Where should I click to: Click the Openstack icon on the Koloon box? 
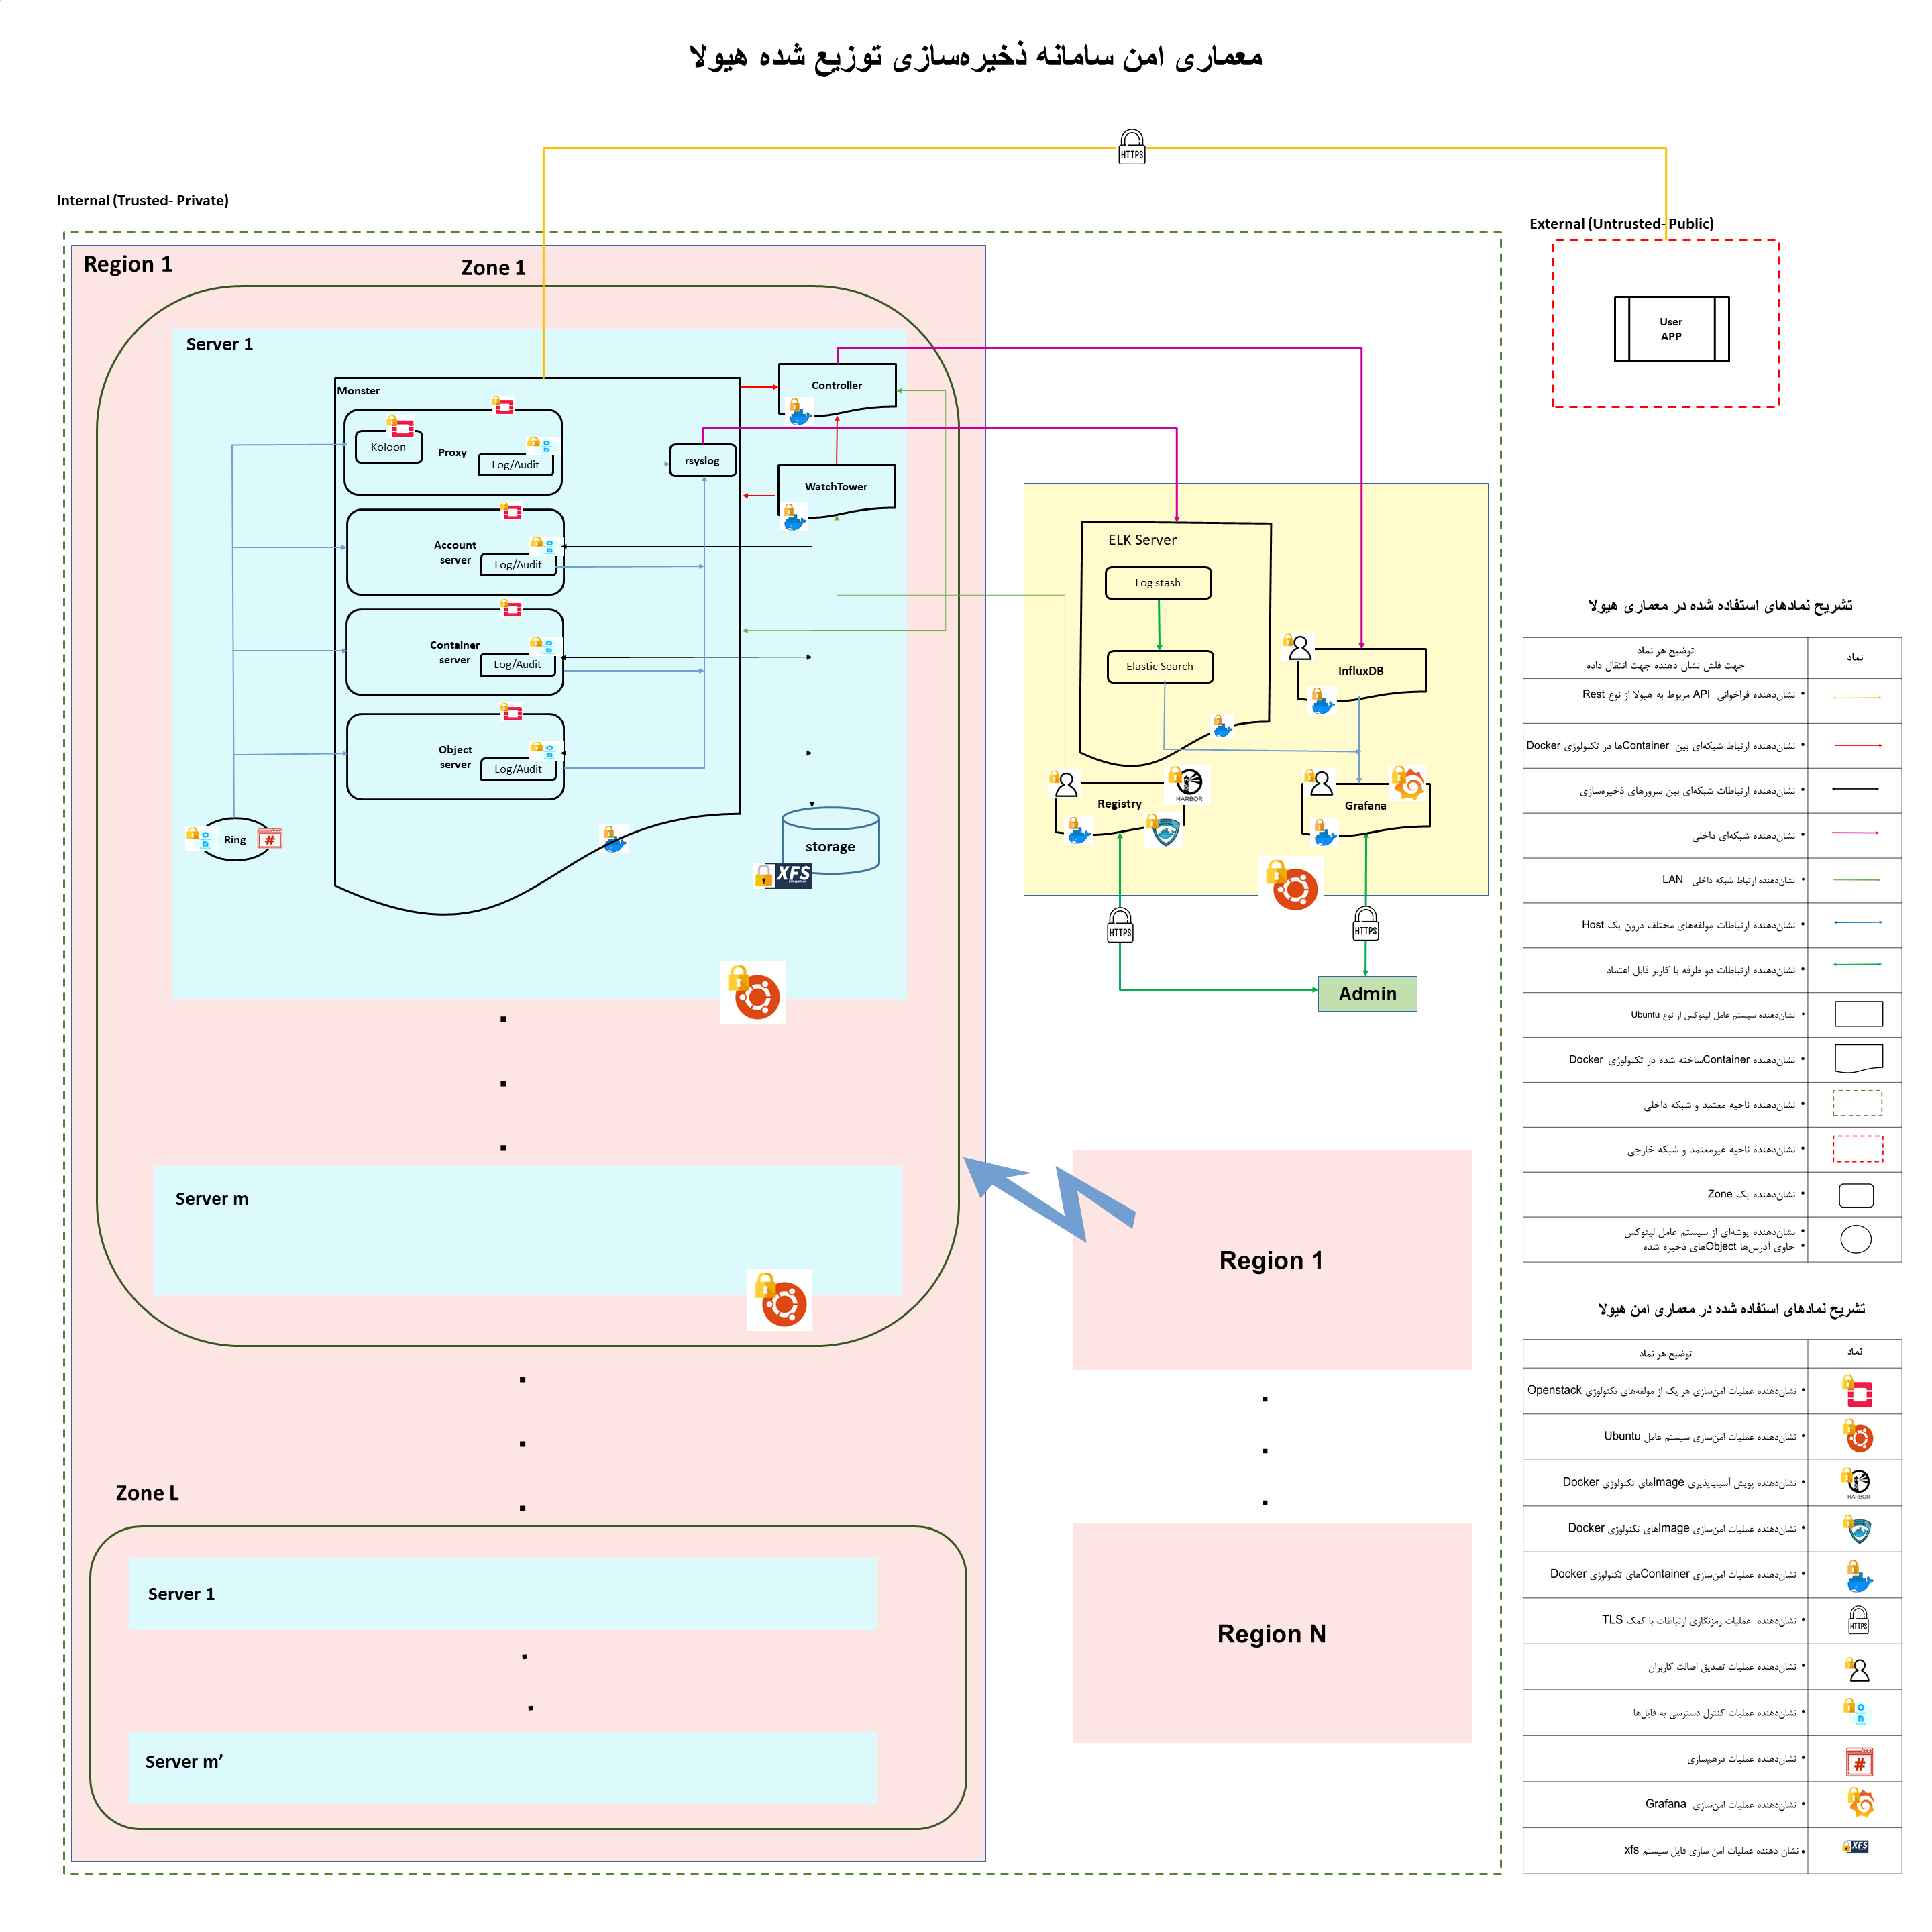tap(401, 427)
